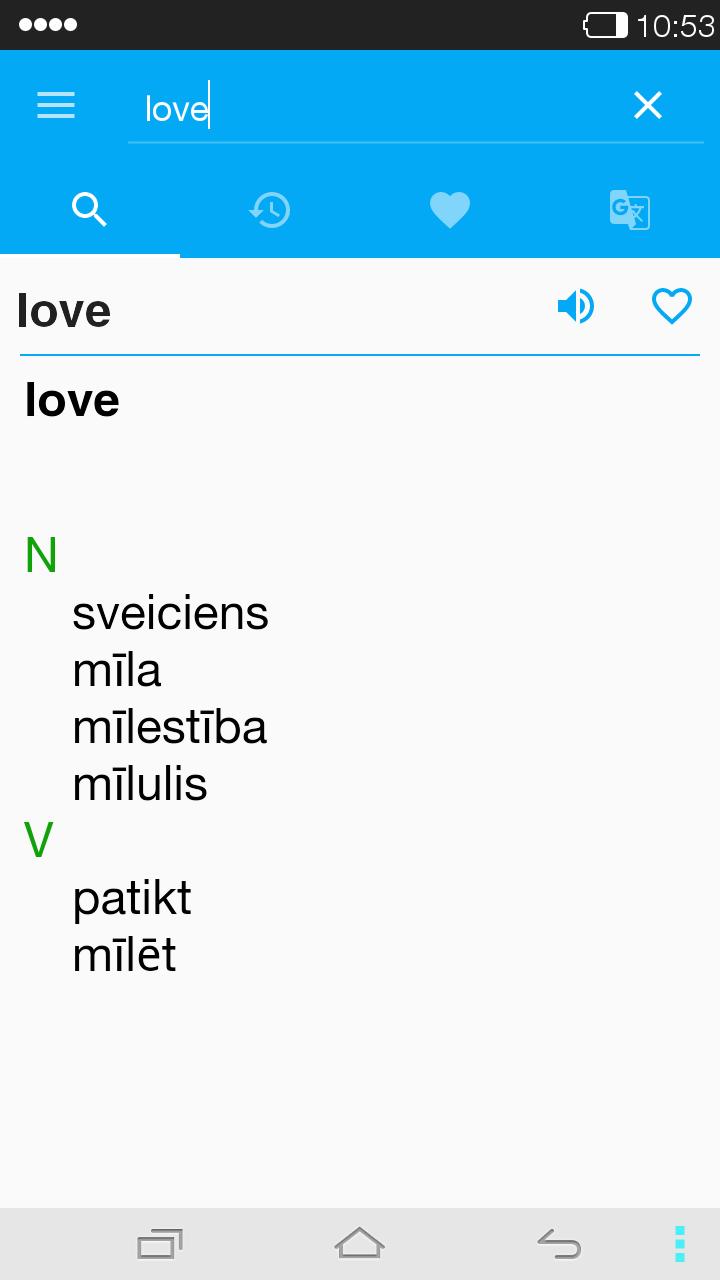
Task: Open the History tab clock icon
Action: [x=269, y=210]
